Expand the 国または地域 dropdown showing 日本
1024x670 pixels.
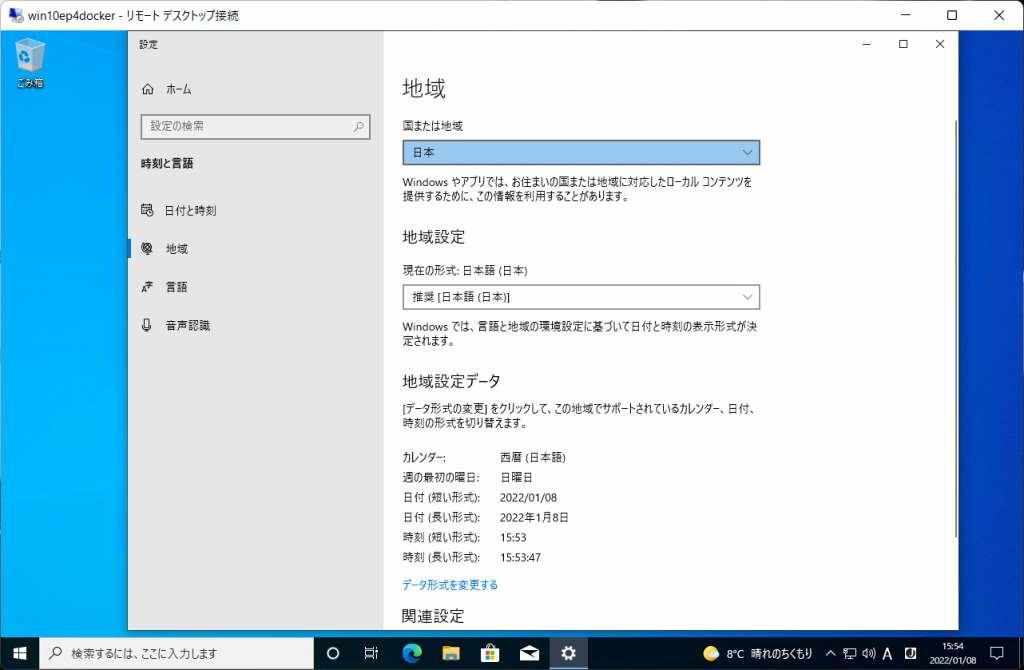tap(581, 153)
